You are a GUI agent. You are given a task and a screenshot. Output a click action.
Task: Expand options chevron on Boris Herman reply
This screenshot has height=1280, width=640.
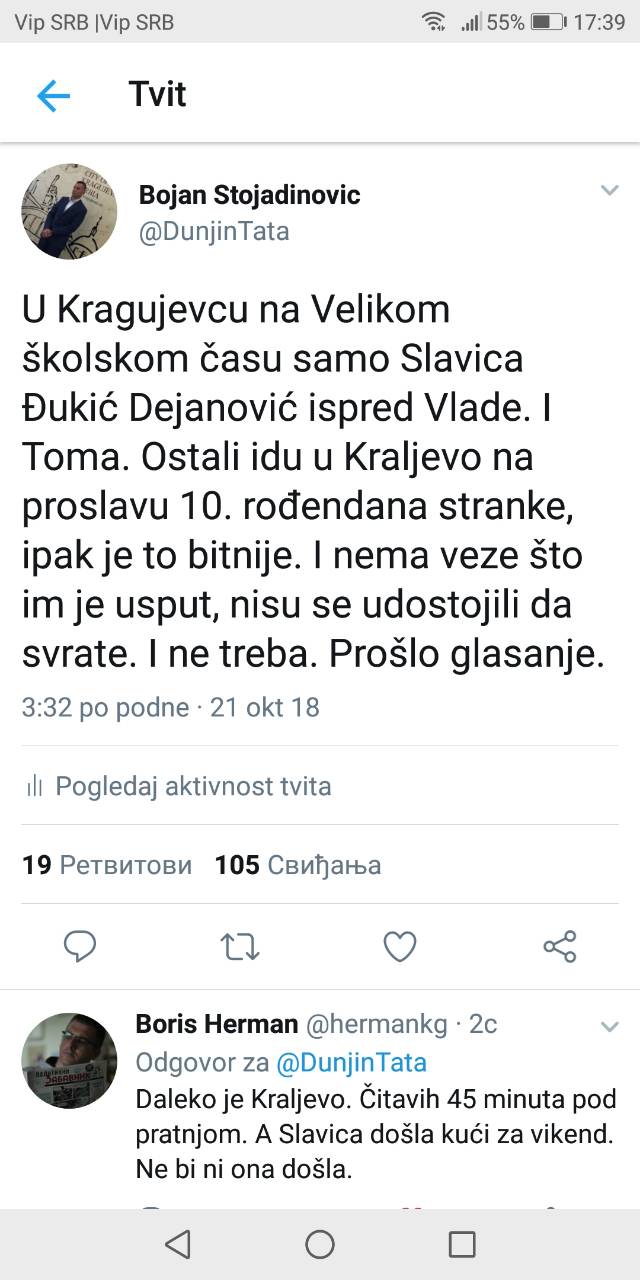pos(609,1026)
